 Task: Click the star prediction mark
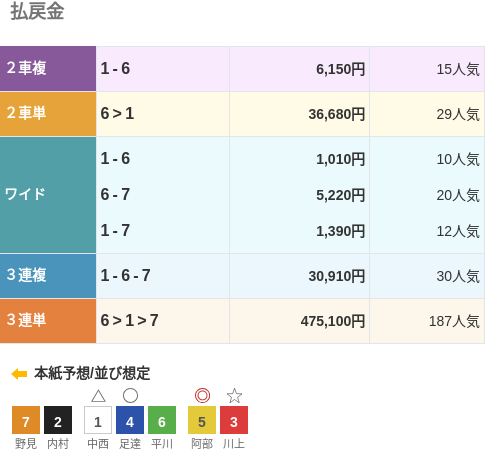click(234, 396)
